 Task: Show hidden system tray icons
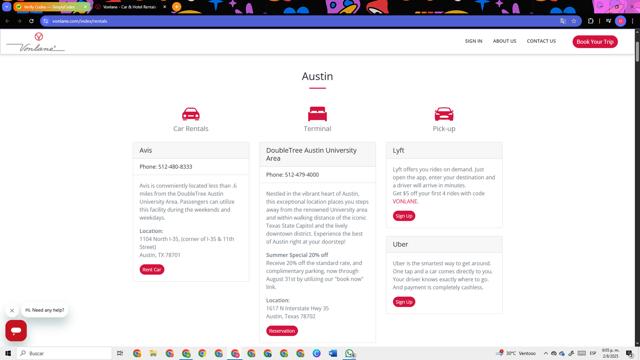(545, 353)
